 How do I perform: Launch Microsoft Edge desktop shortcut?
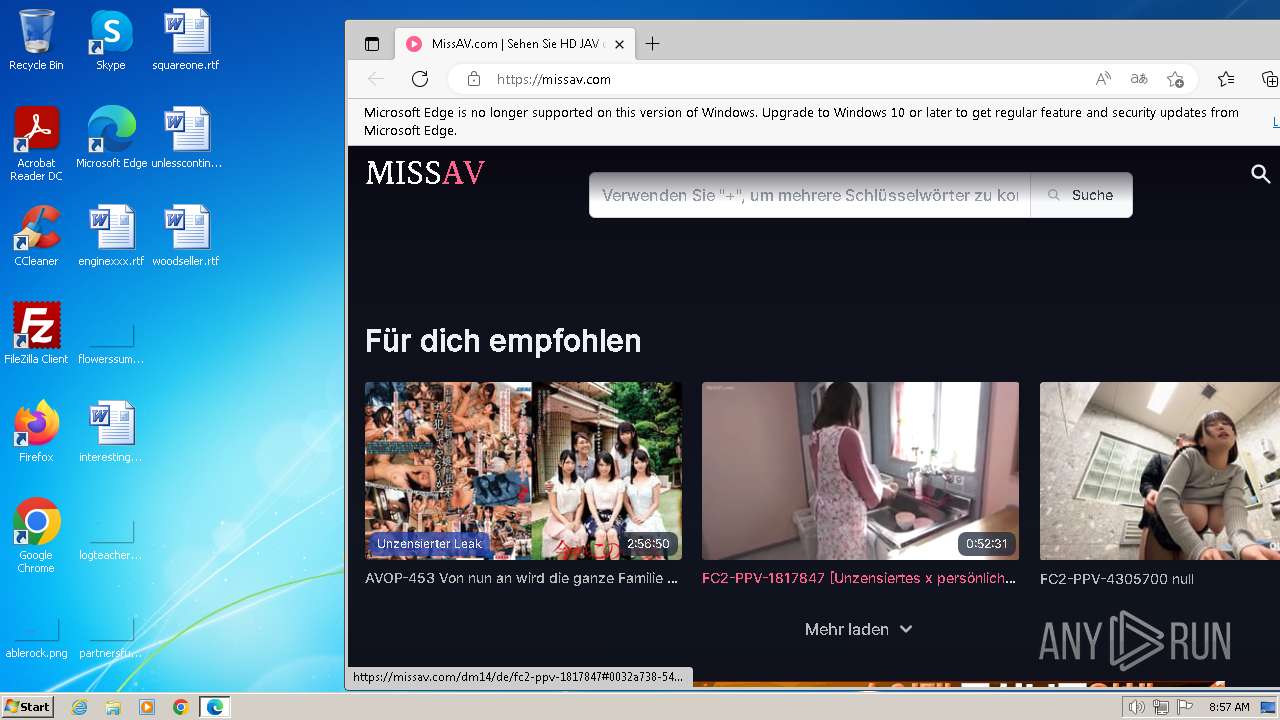coord(111,137)
